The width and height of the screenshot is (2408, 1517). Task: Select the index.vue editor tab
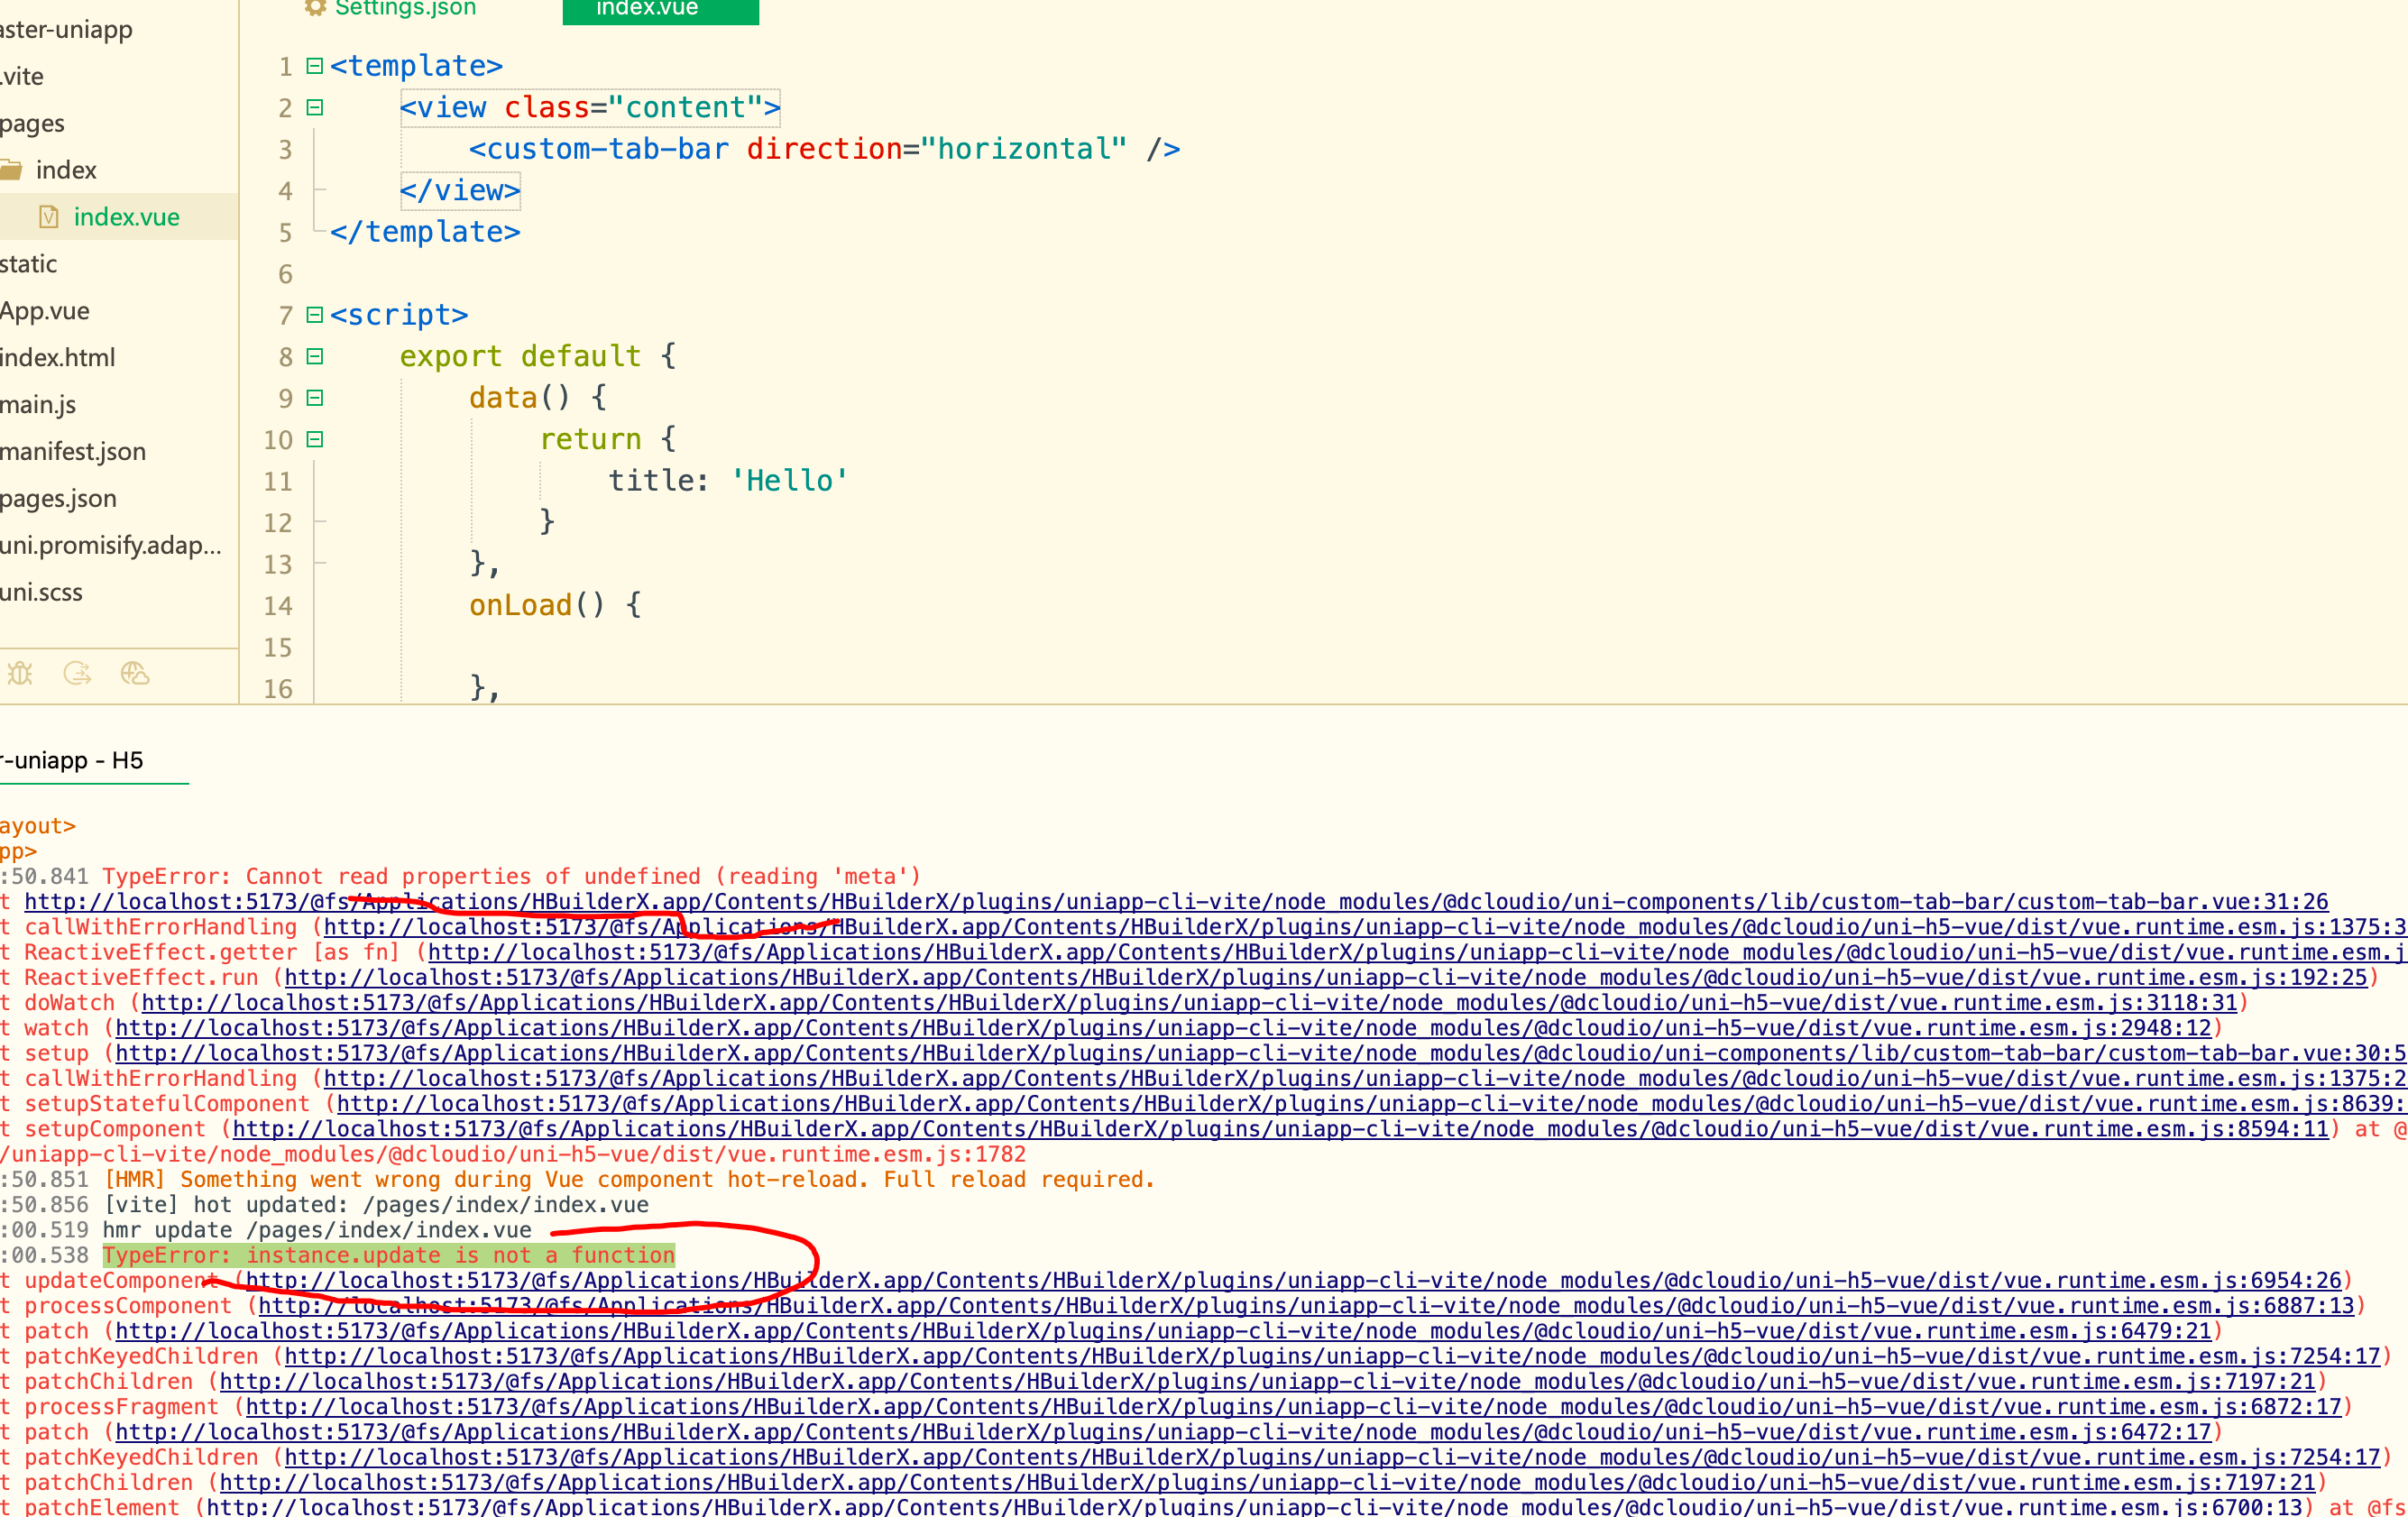(x=660, y=9)
